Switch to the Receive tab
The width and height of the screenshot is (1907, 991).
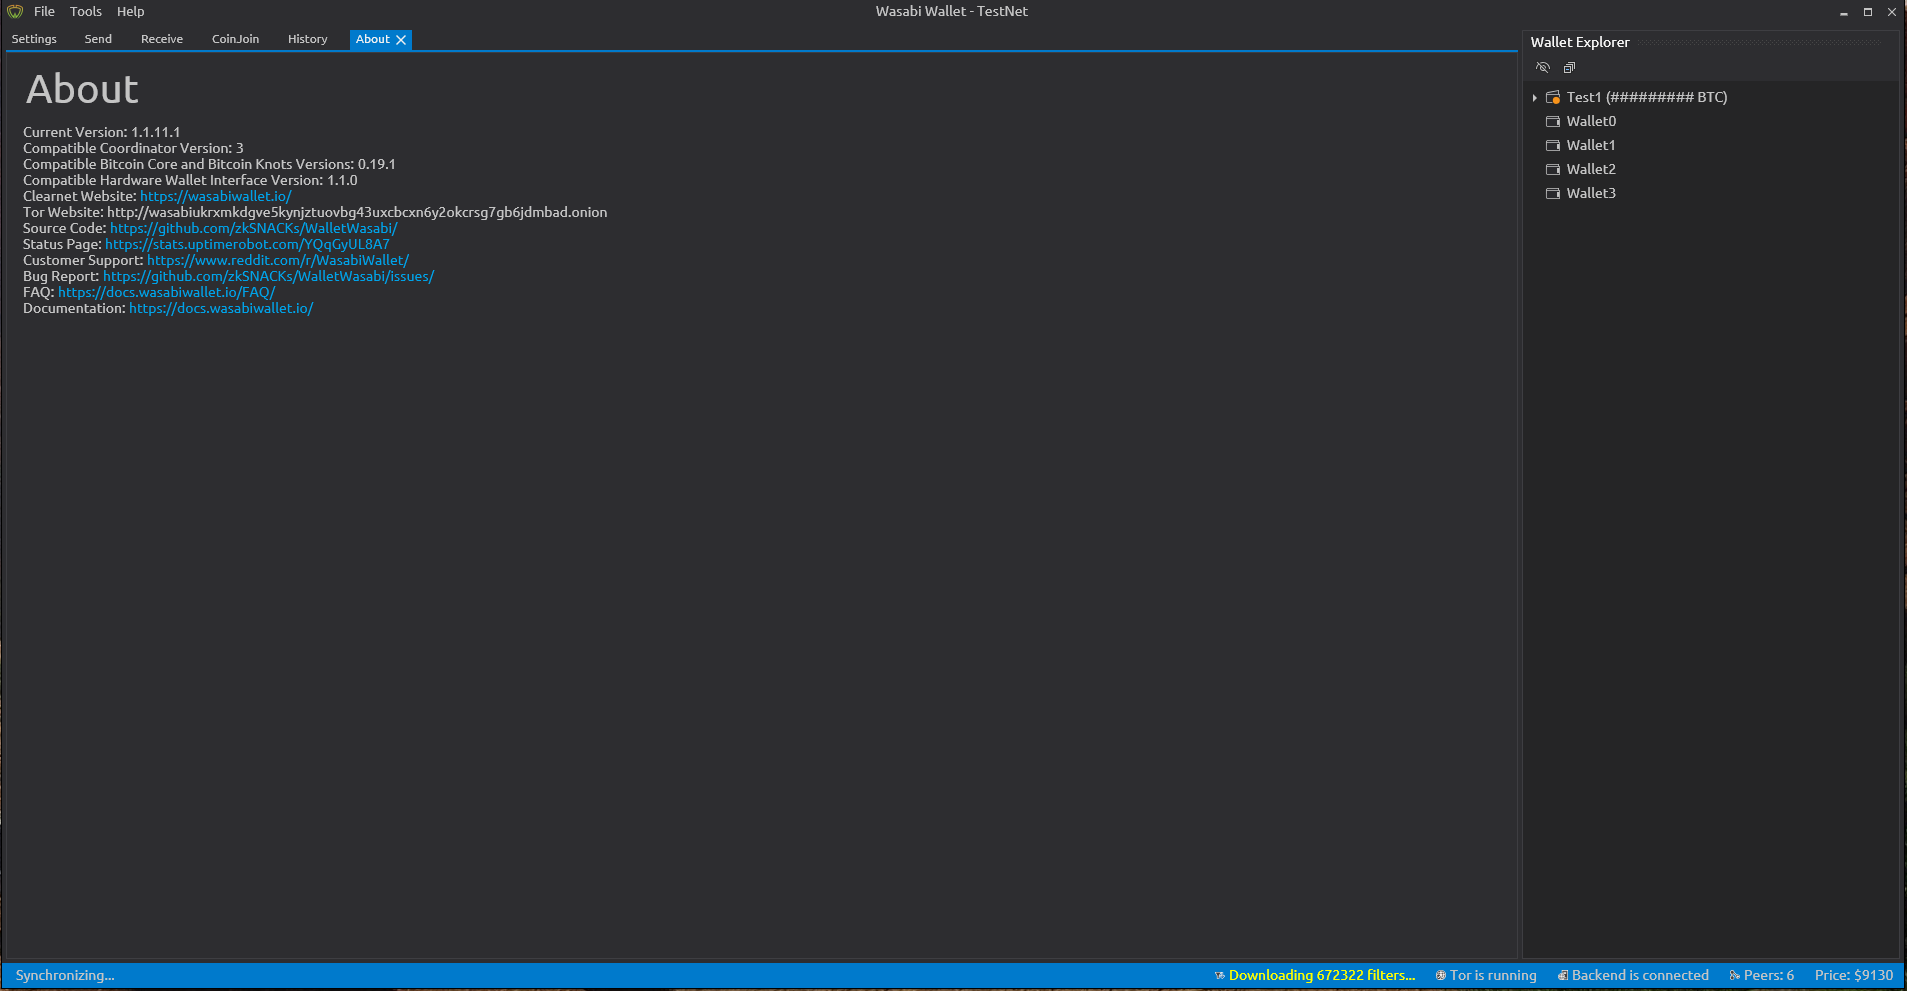point(162,39)
